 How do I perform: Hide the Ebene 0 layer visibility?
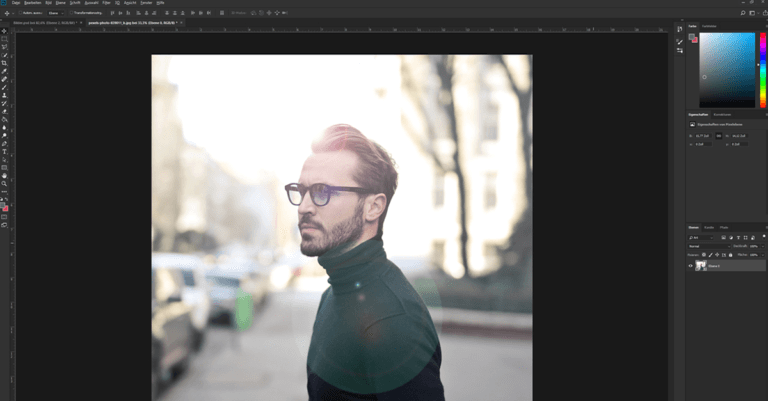click(690, 266)
